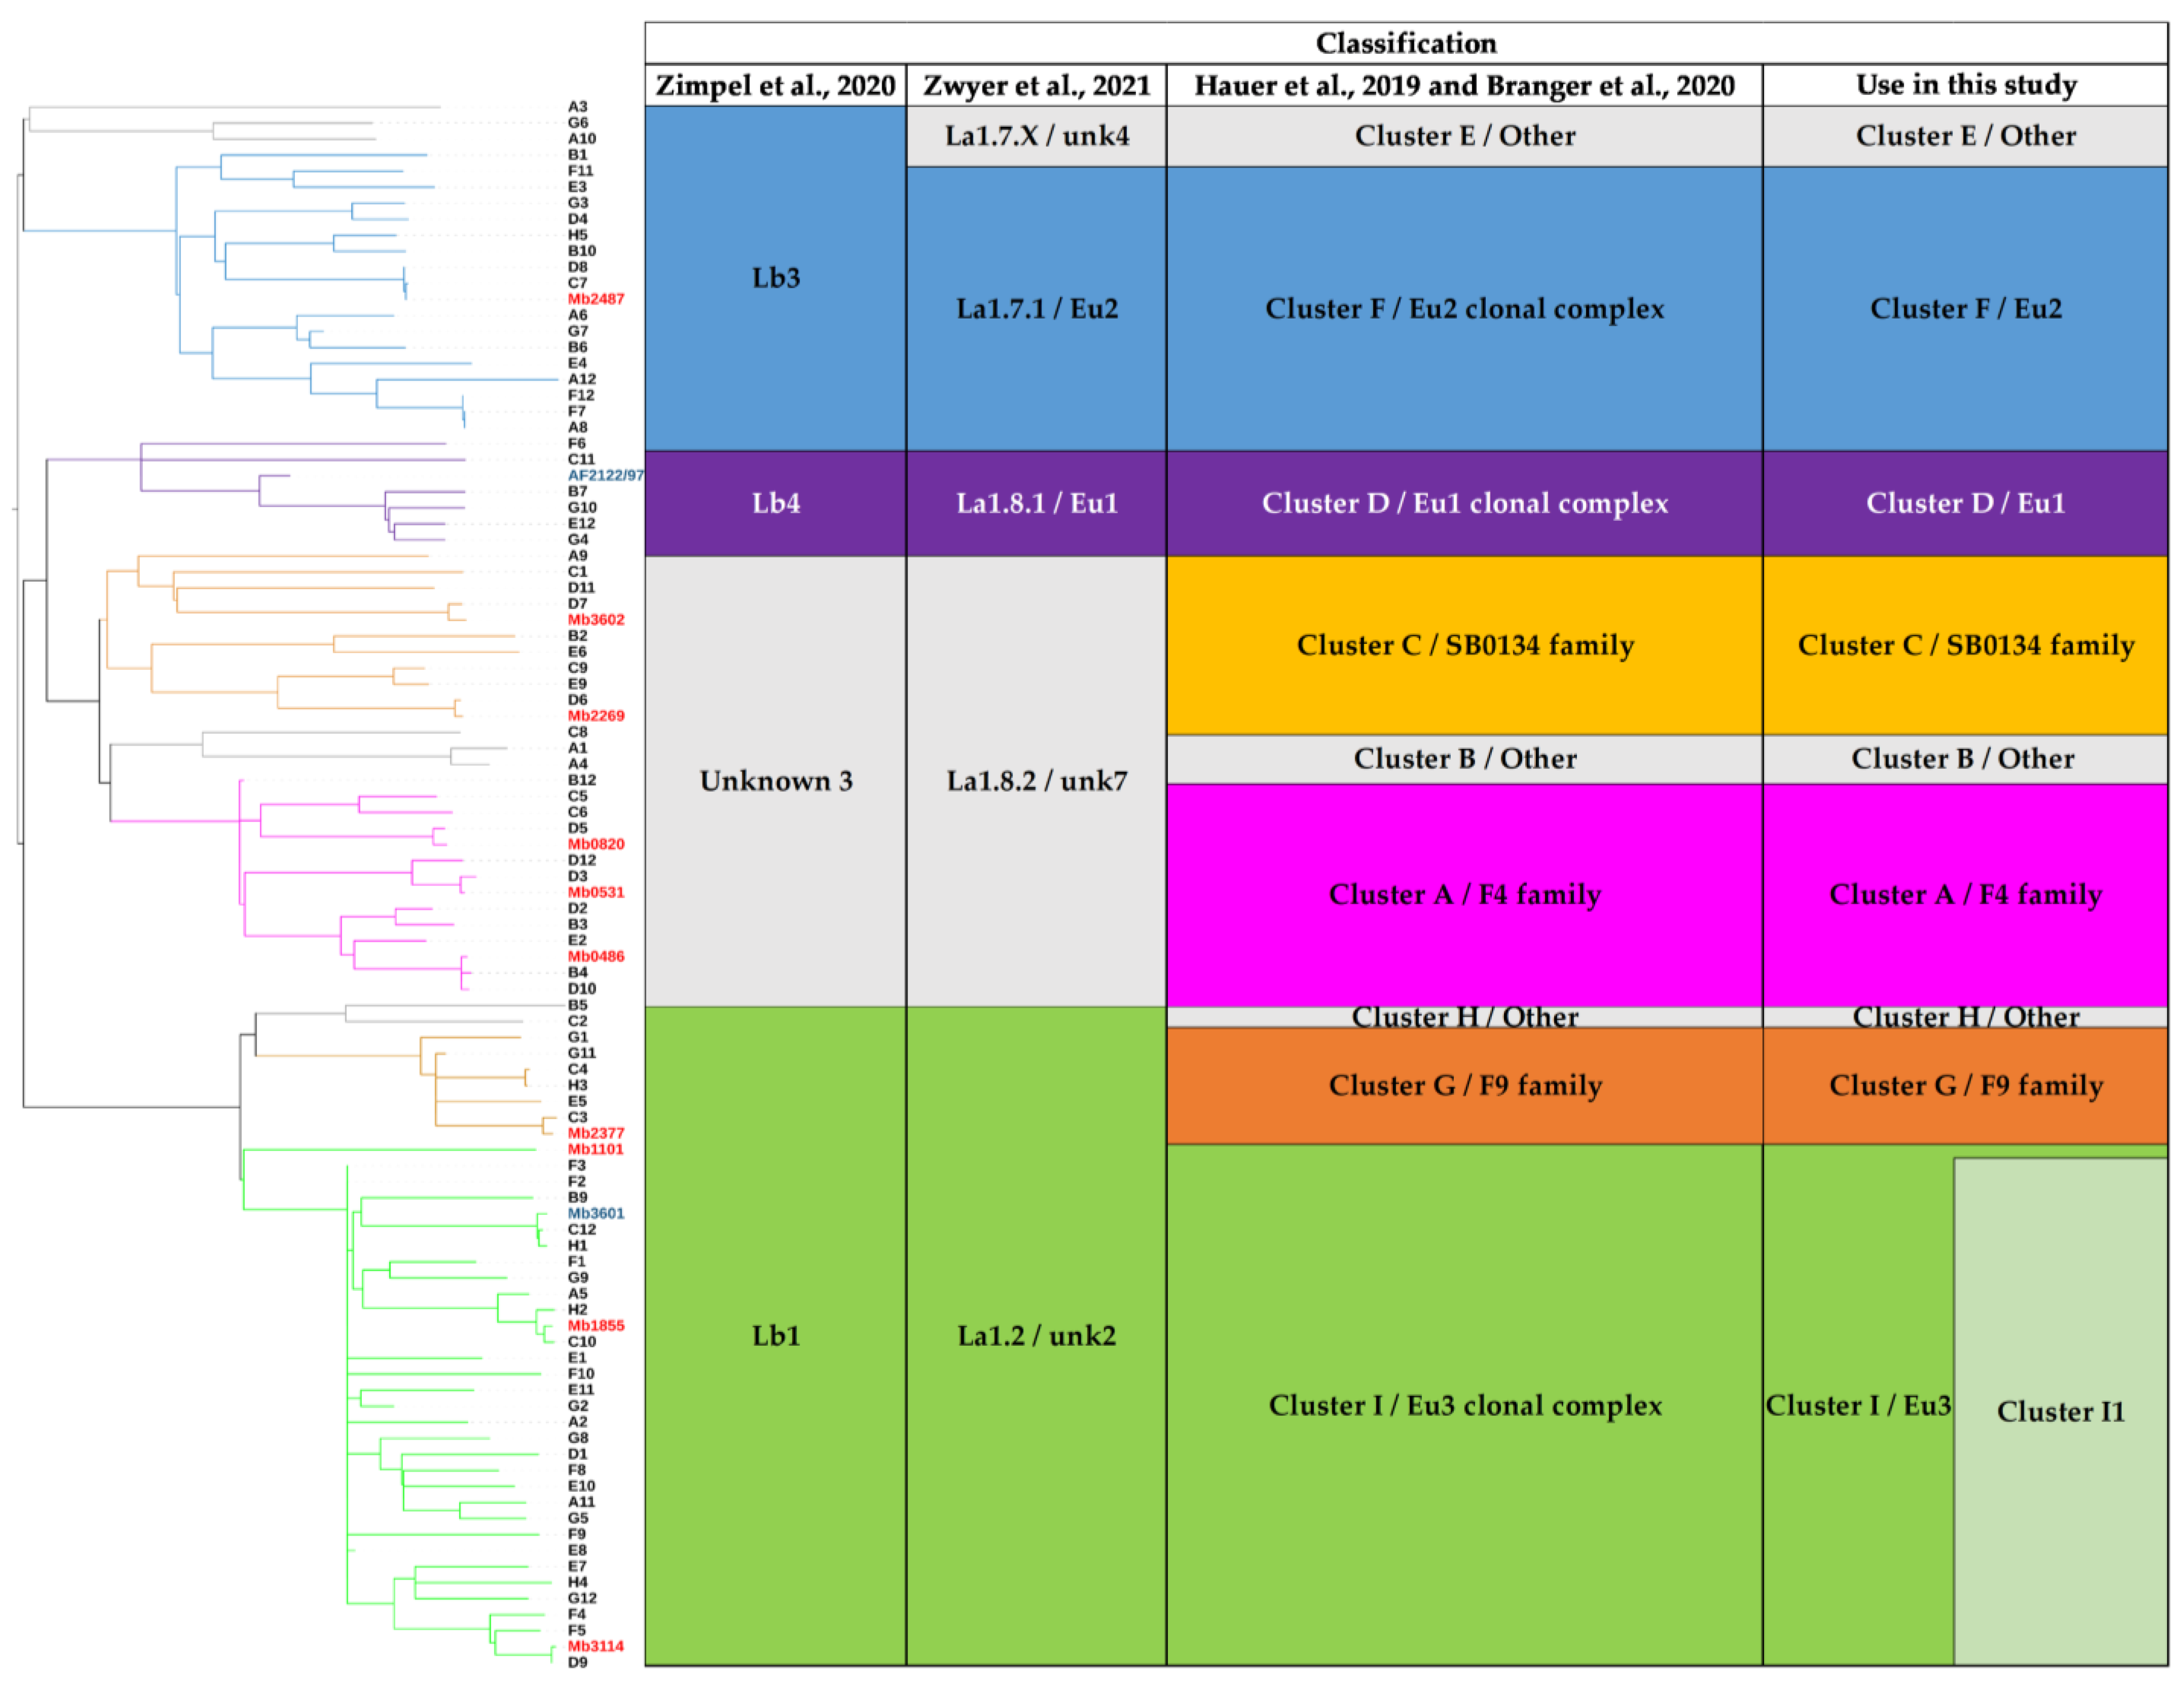Click the red Mb3114 tree leaf label
2184x1682 pixels.
click(x=596, y=1646)
